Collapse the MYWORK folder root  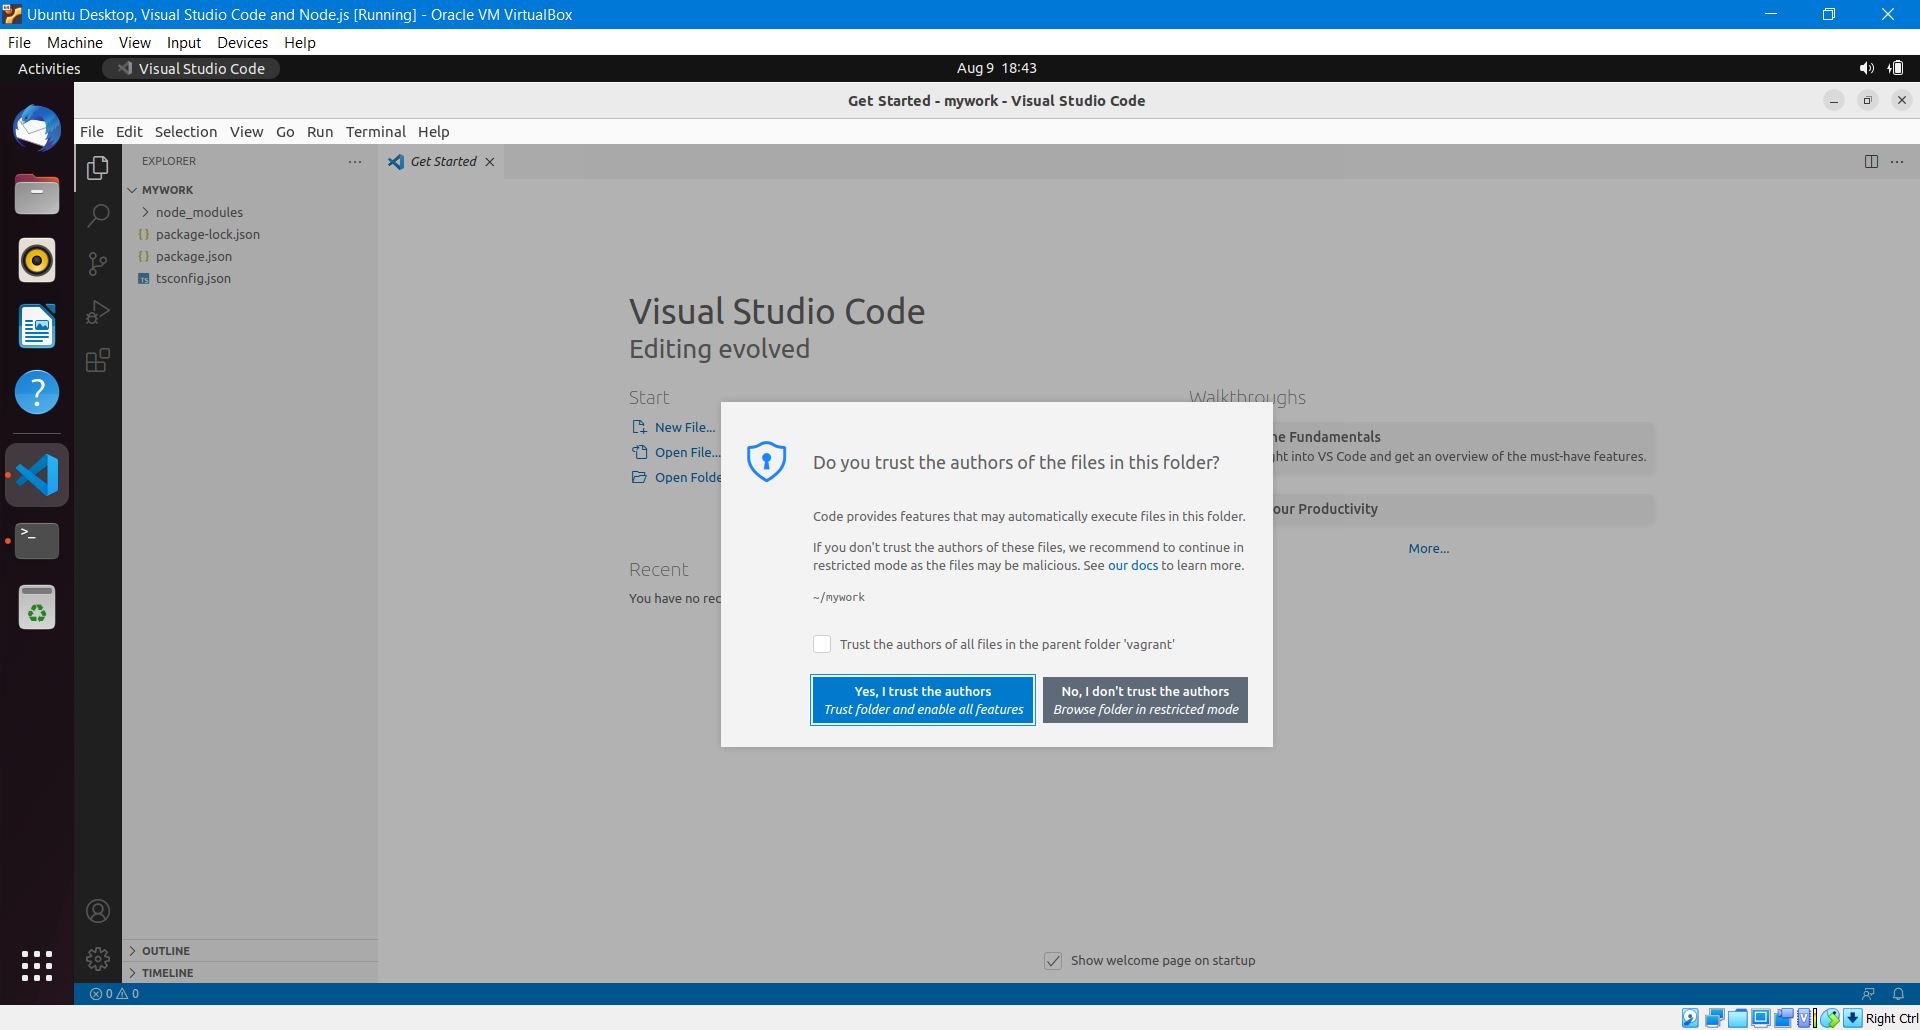[x=166, y=190]
